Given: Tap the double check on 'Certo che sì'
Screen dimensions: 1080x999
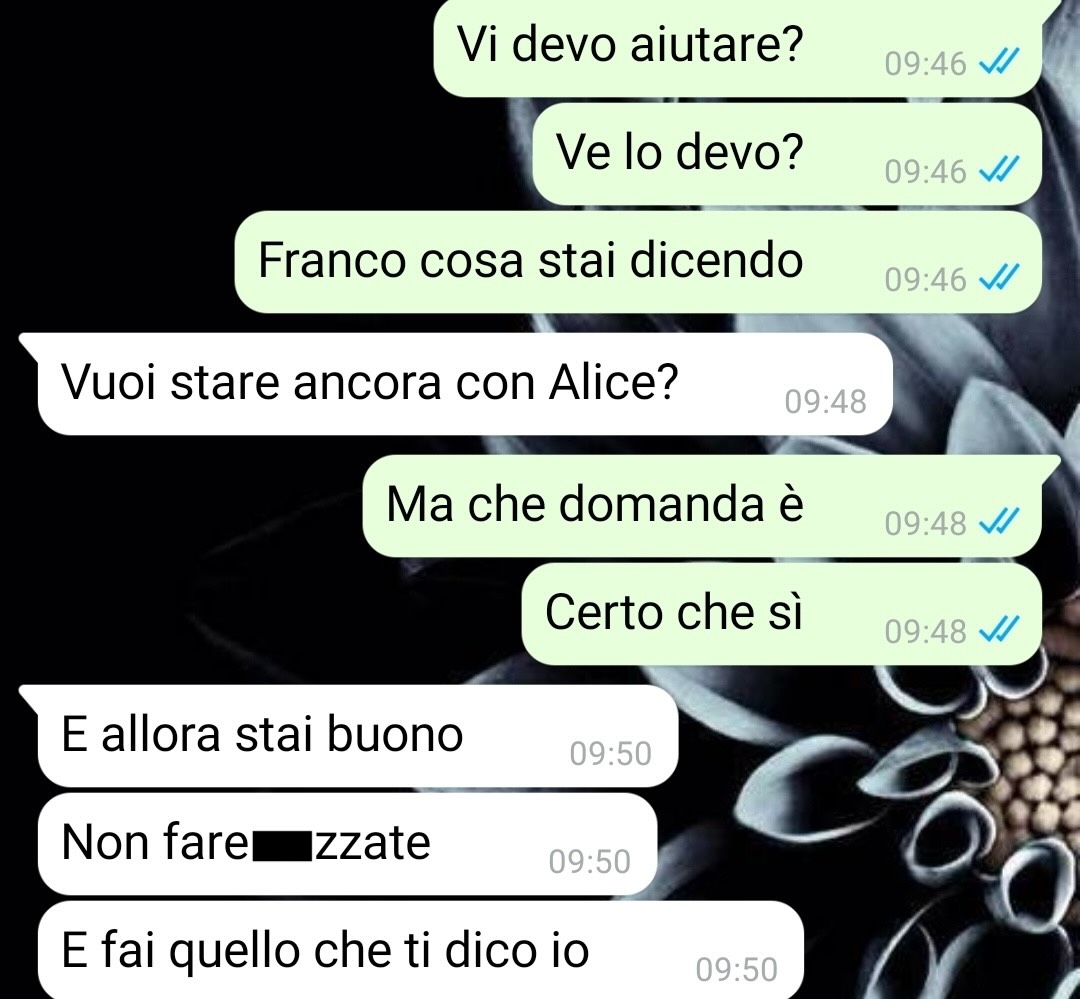Looking at the screenshot, I should click(x=999, y=631).
